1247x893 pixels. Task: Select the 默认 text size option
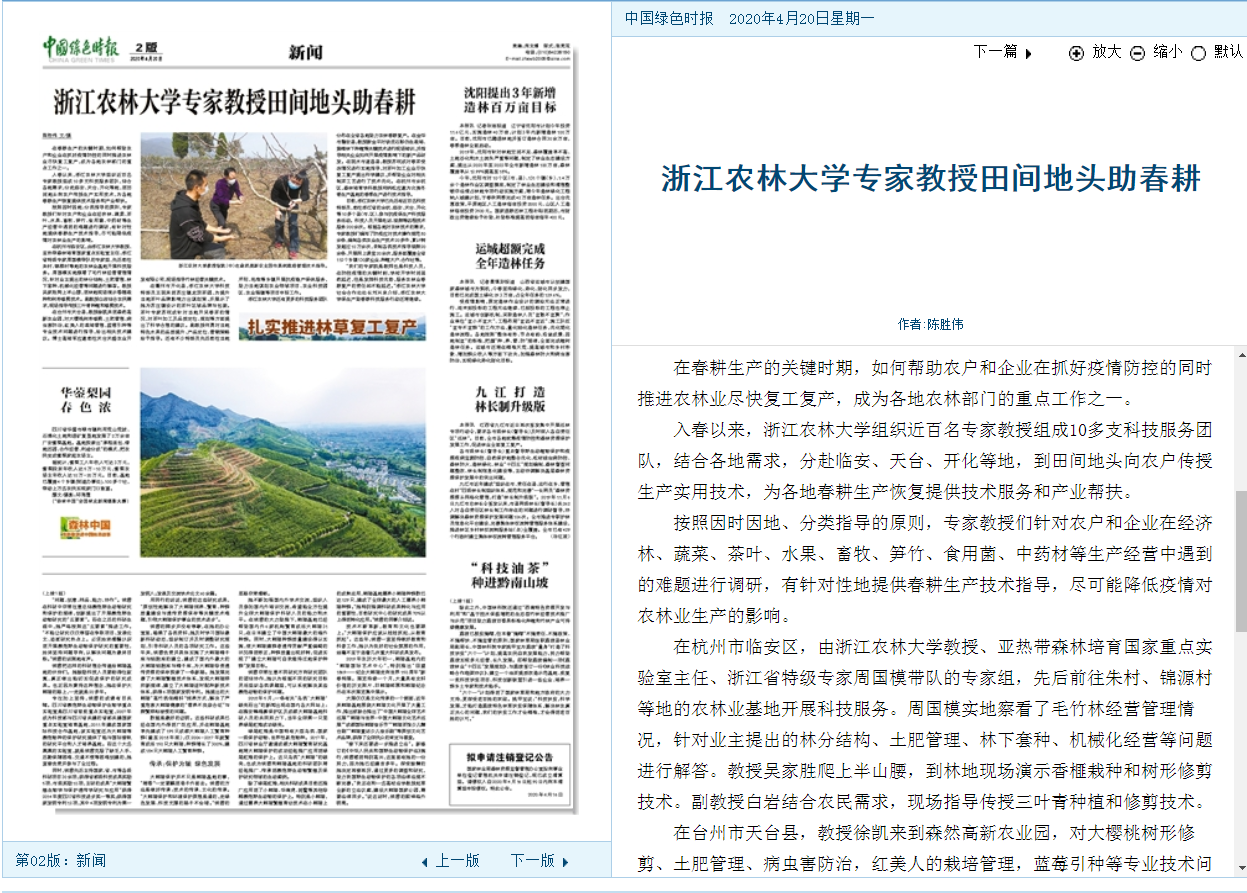point(1228,52)
